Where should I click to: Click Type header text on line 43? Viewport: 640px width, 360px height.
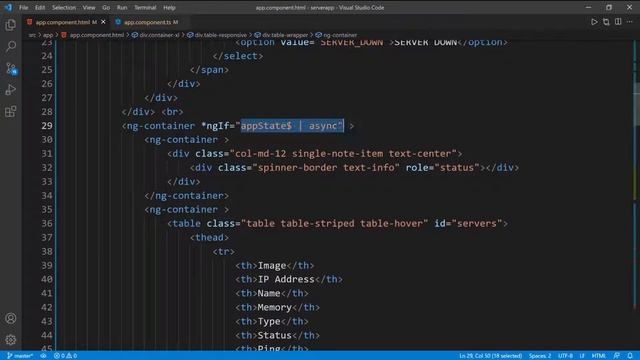269,321
